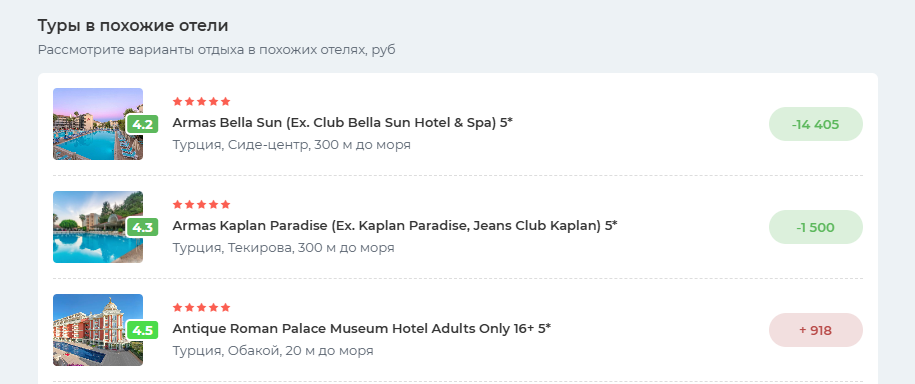Click Armas Bella Sun five-star rating icons

coord(201,102)
